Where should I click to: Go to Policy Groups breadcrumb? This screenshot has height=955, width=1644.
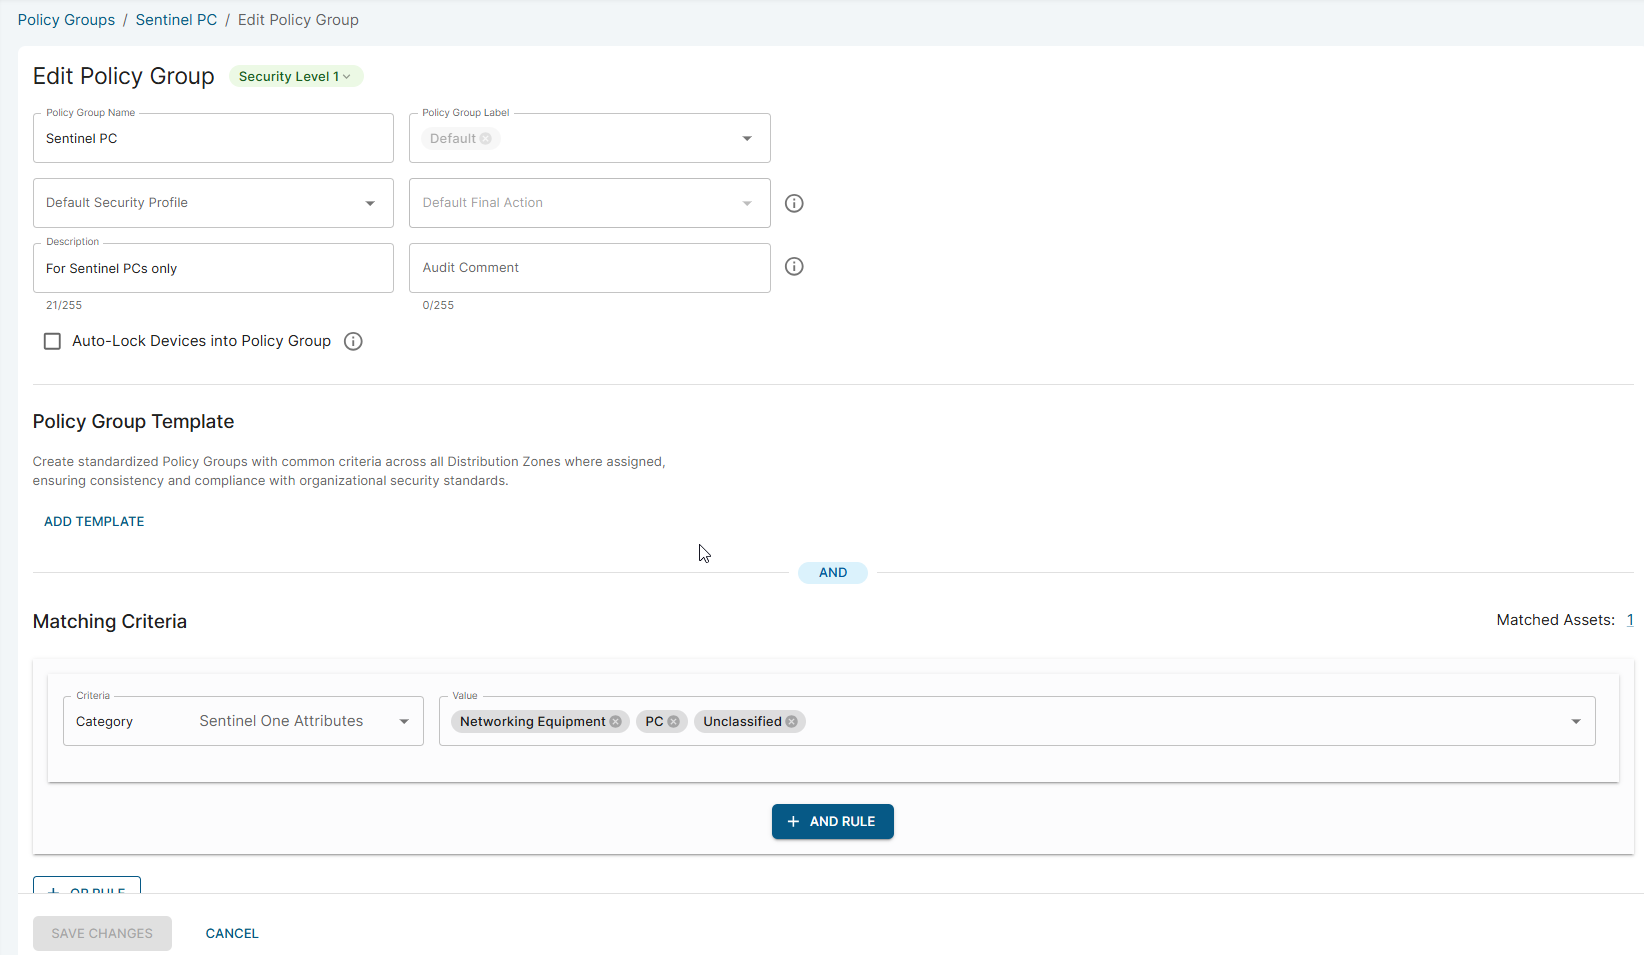coord(66,20)
